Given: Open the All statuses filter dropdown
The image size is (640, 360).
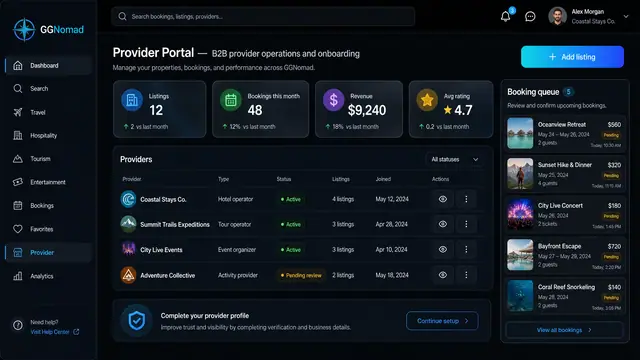Looking at the screenshot, I should (x=455, y=159).
